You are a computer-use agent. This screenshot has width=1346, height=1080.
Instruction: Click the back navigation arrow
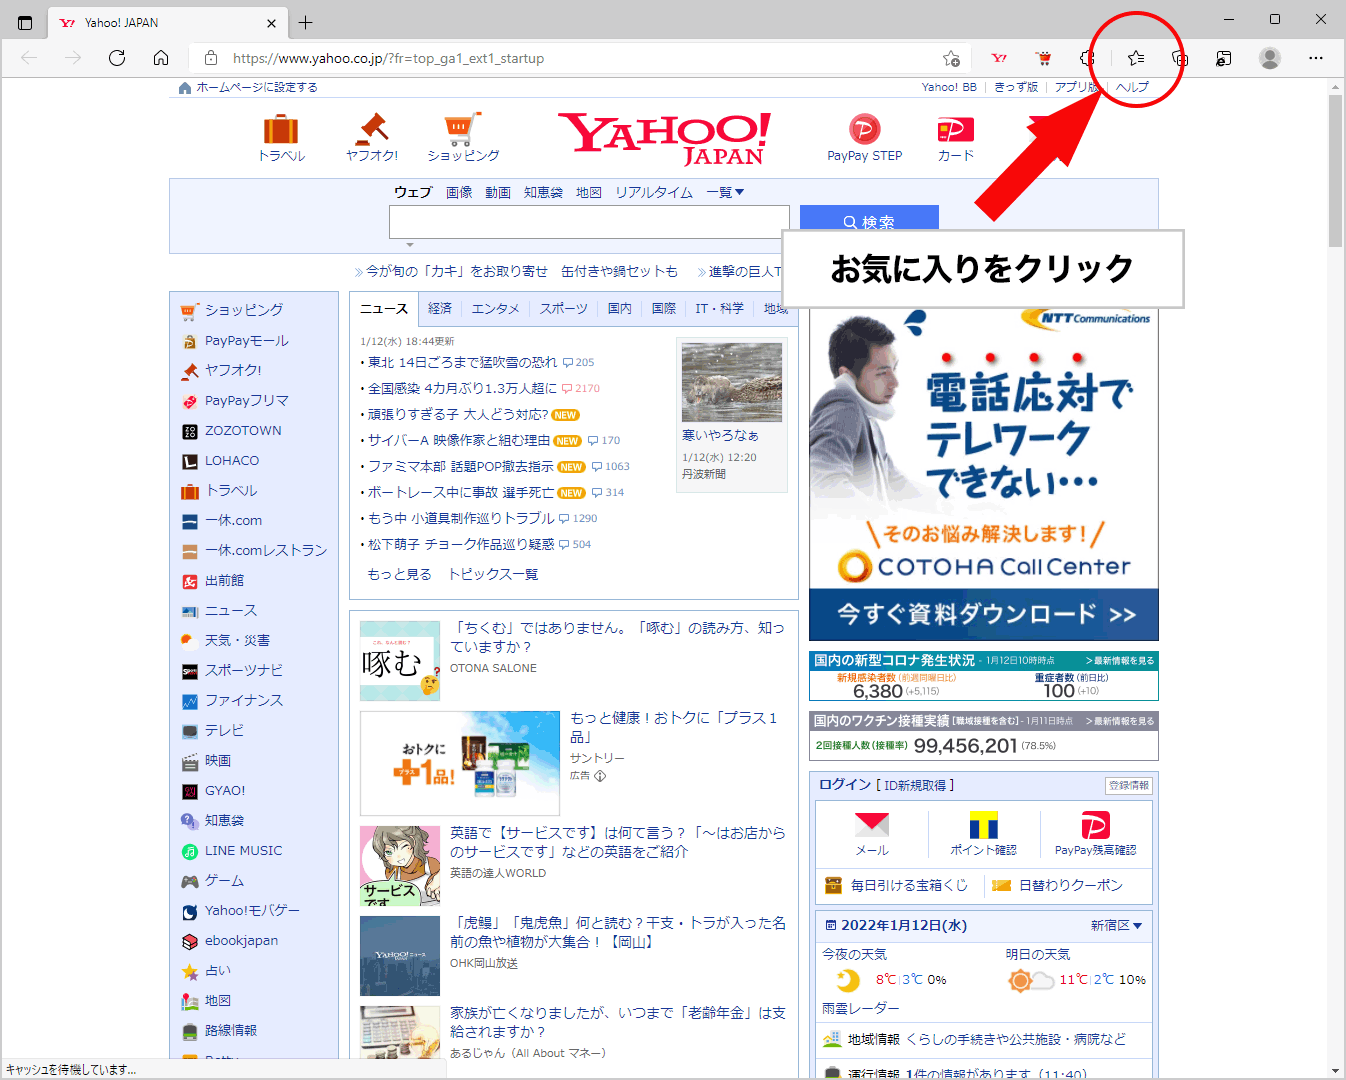pyautogui.click(x=29, y=58)
